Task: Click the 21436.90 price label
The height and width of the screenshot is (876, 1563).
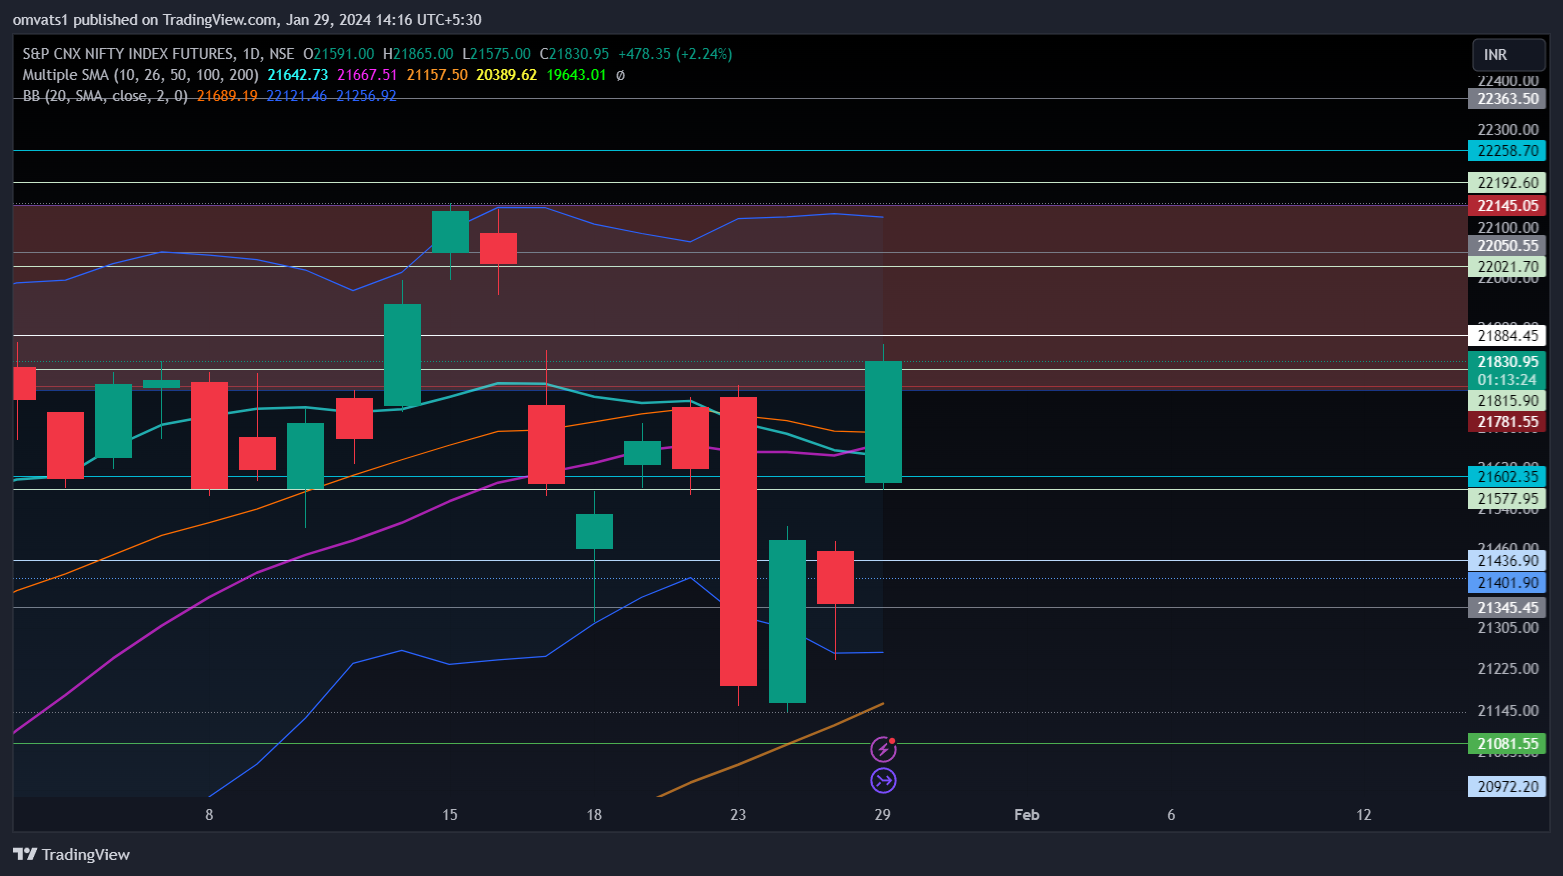Action: tap(1507, 561)
